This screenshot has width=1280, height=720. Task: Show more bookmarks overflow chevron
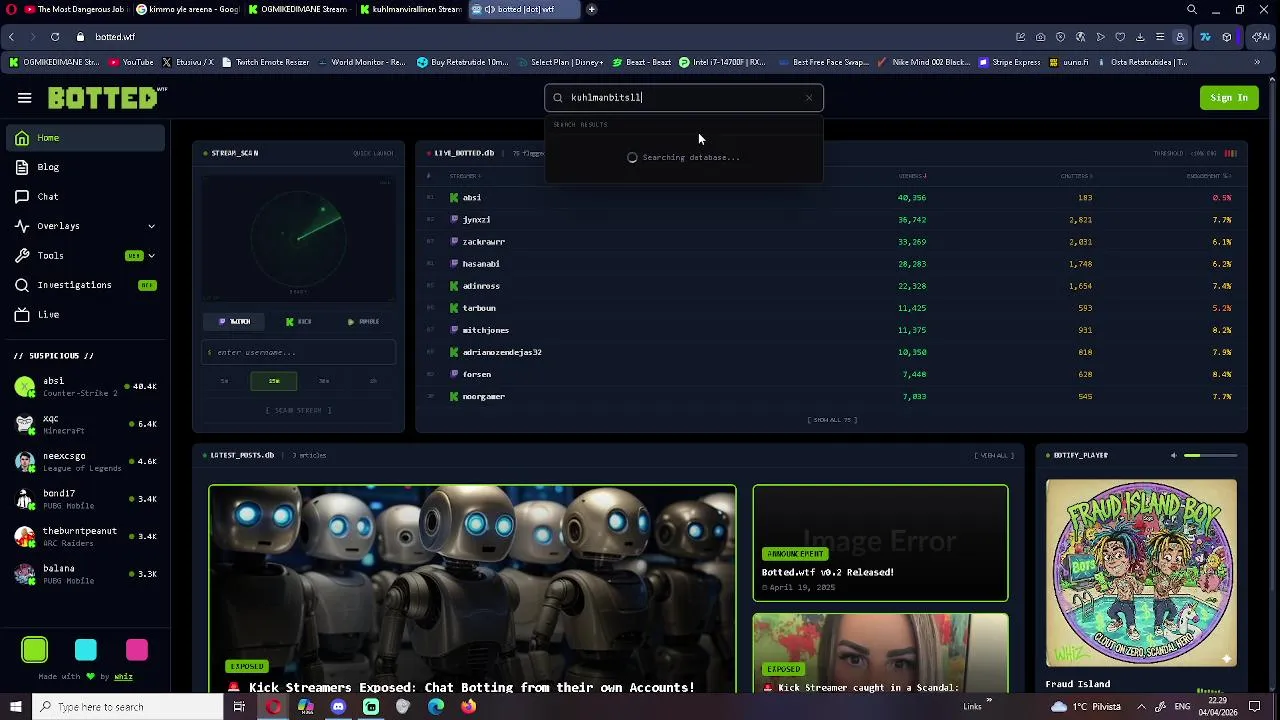(x=1257, y=62)
